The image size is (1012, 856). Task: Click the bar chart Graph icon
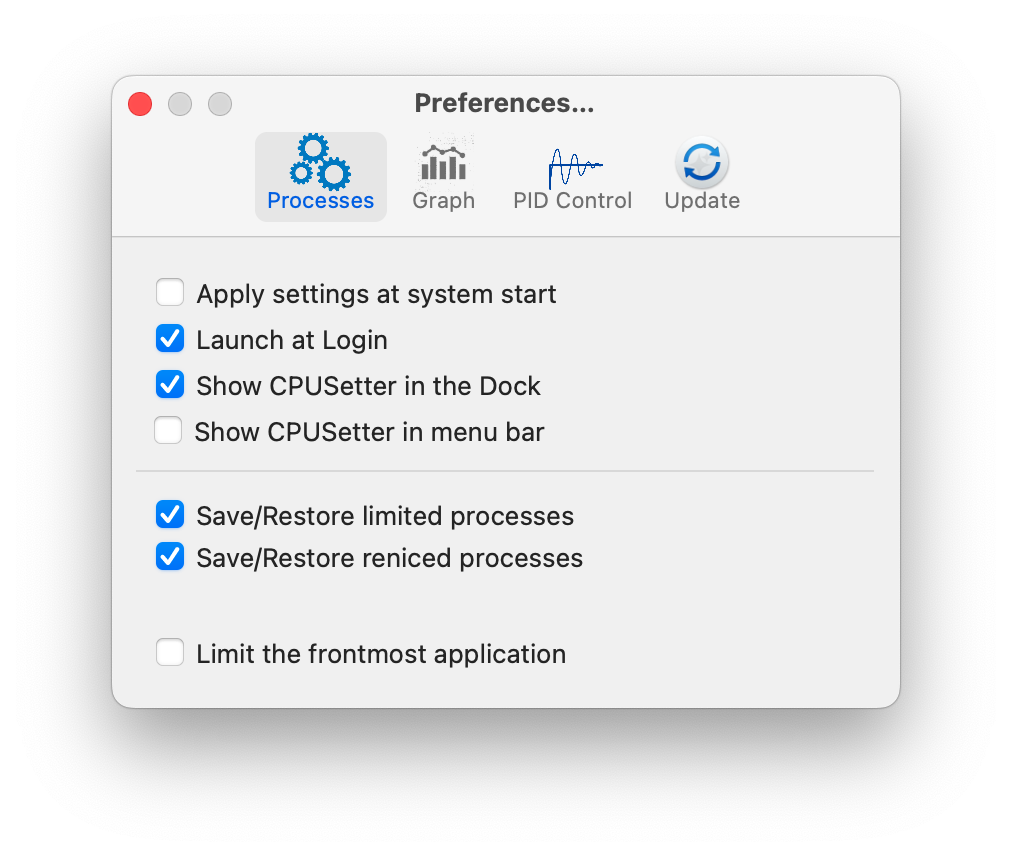(x=443, y=161)
